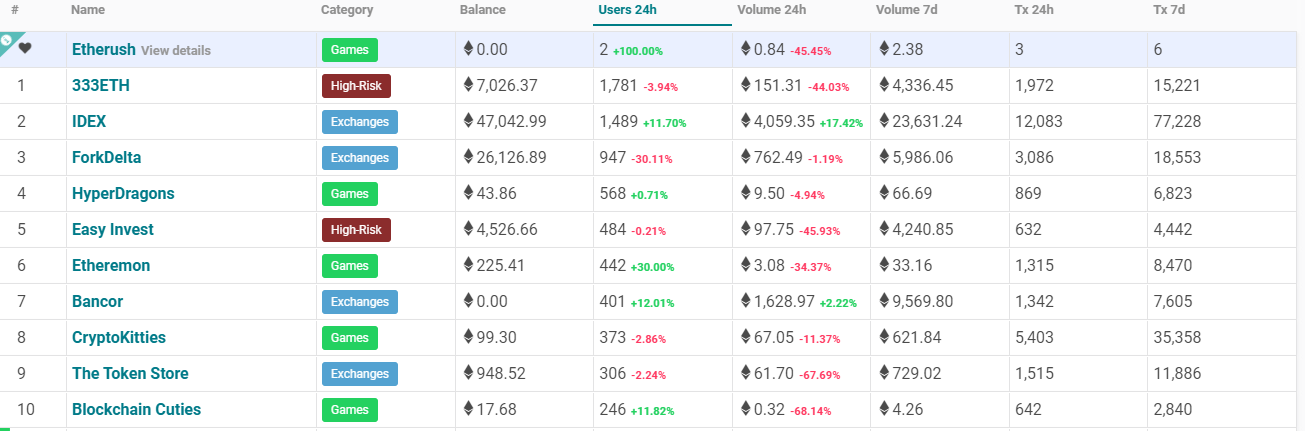This screenshot has height=431, width=1305.
Task: Click CryptoKitties Tx 7d value 35,358
Action: tap(1178, 338)
